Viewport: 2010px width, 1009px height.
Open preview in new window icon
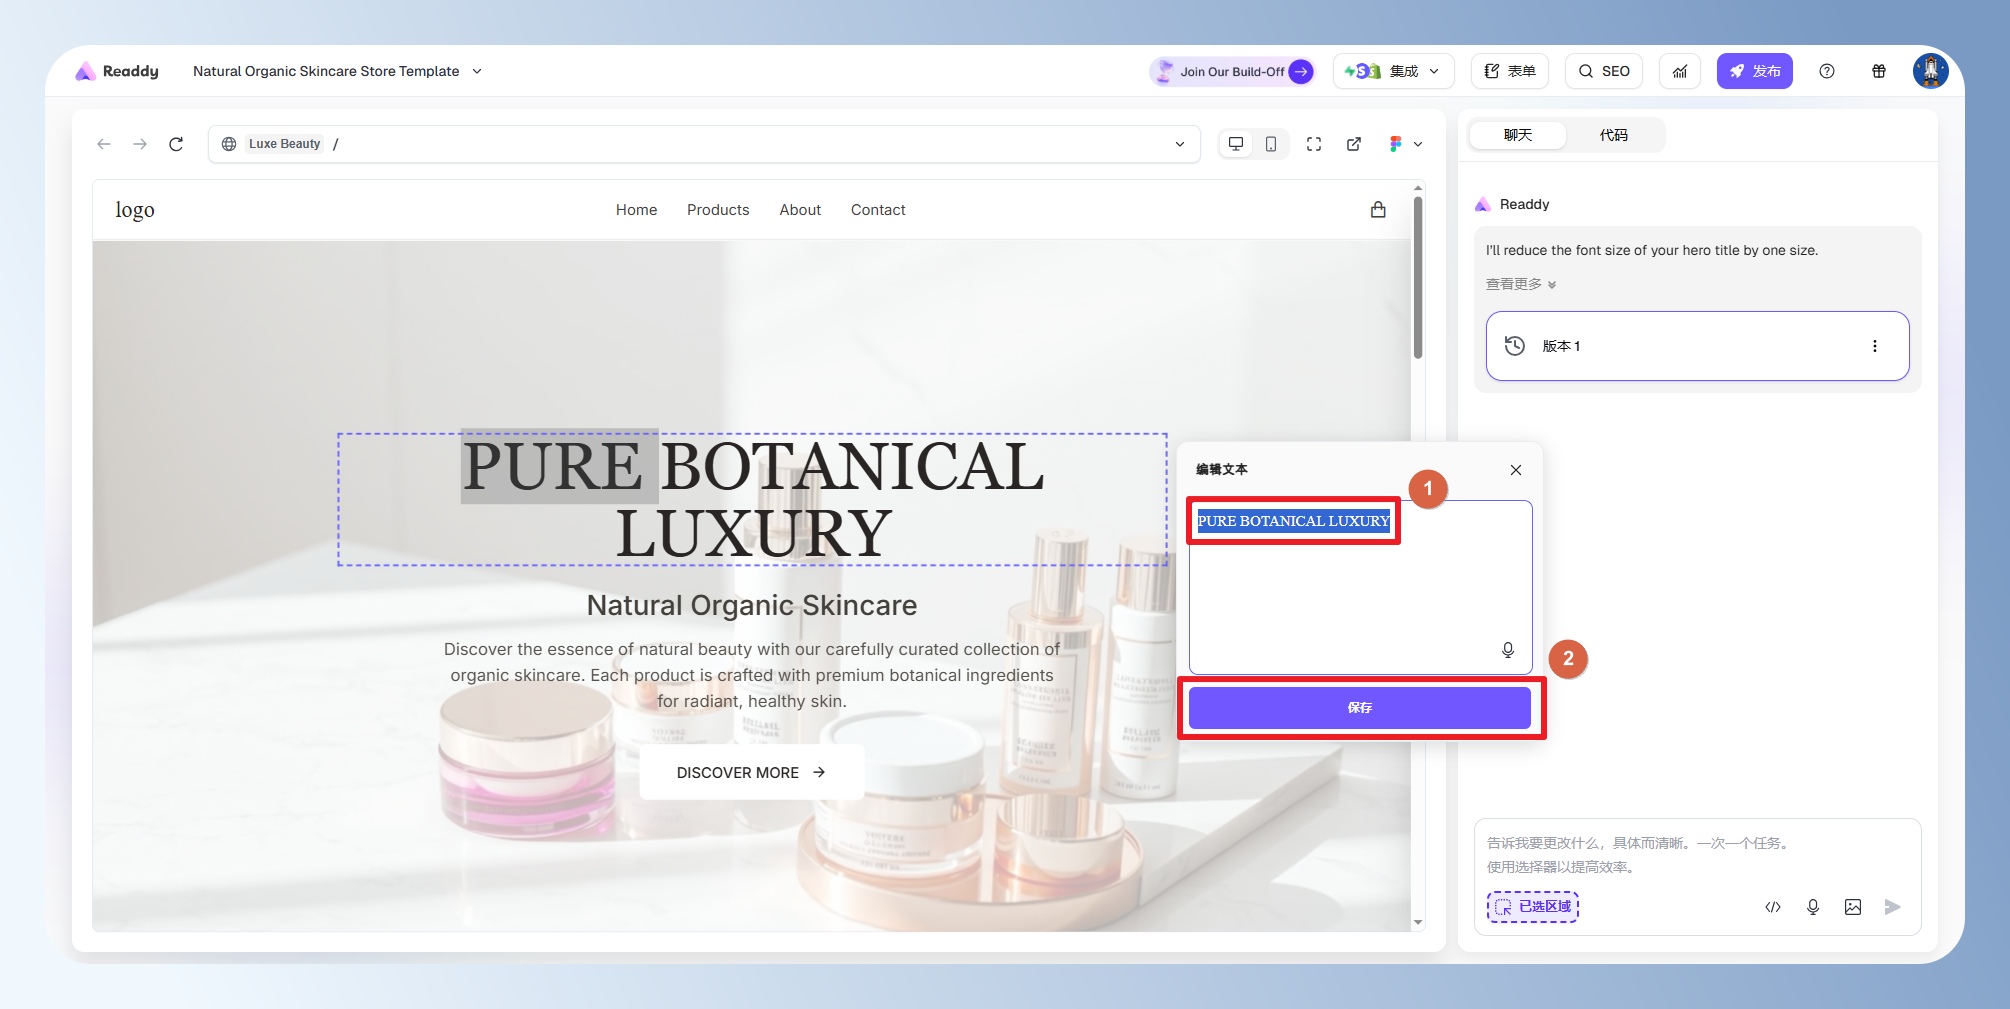pyautogui.click(x=1354, y=144)
